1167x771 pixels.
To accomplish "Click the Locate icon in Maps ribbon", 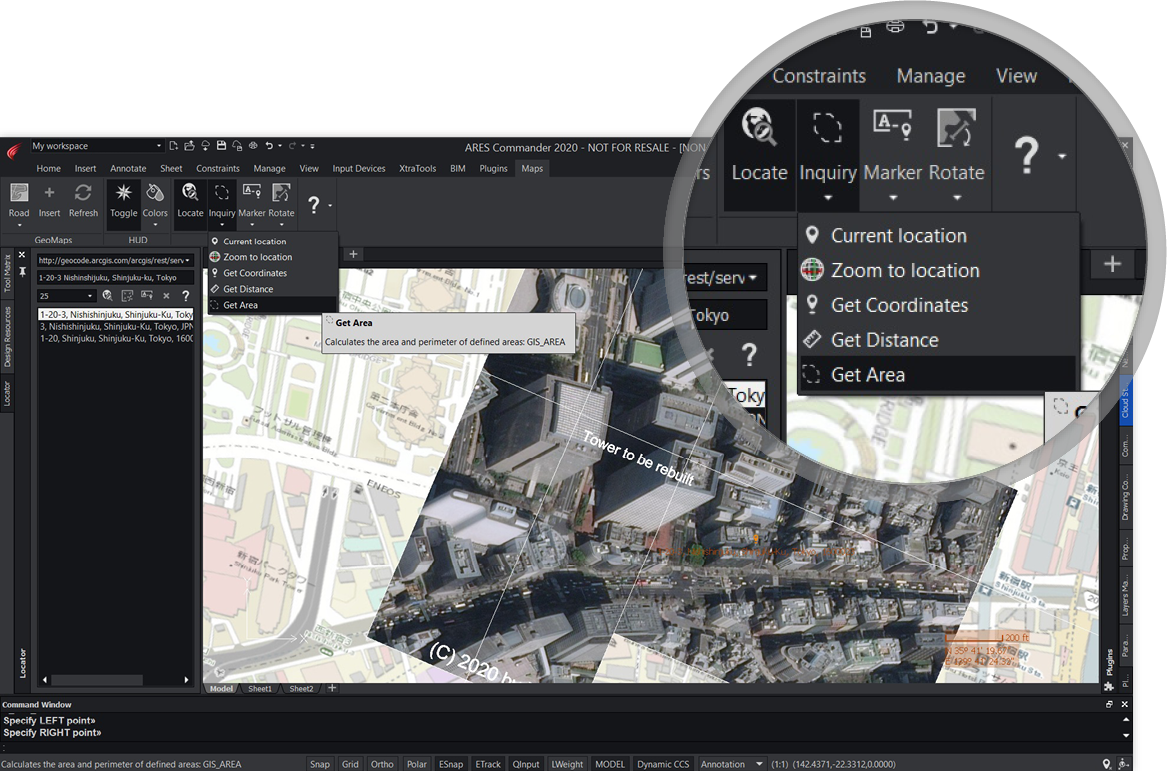I will pos(190,193).
